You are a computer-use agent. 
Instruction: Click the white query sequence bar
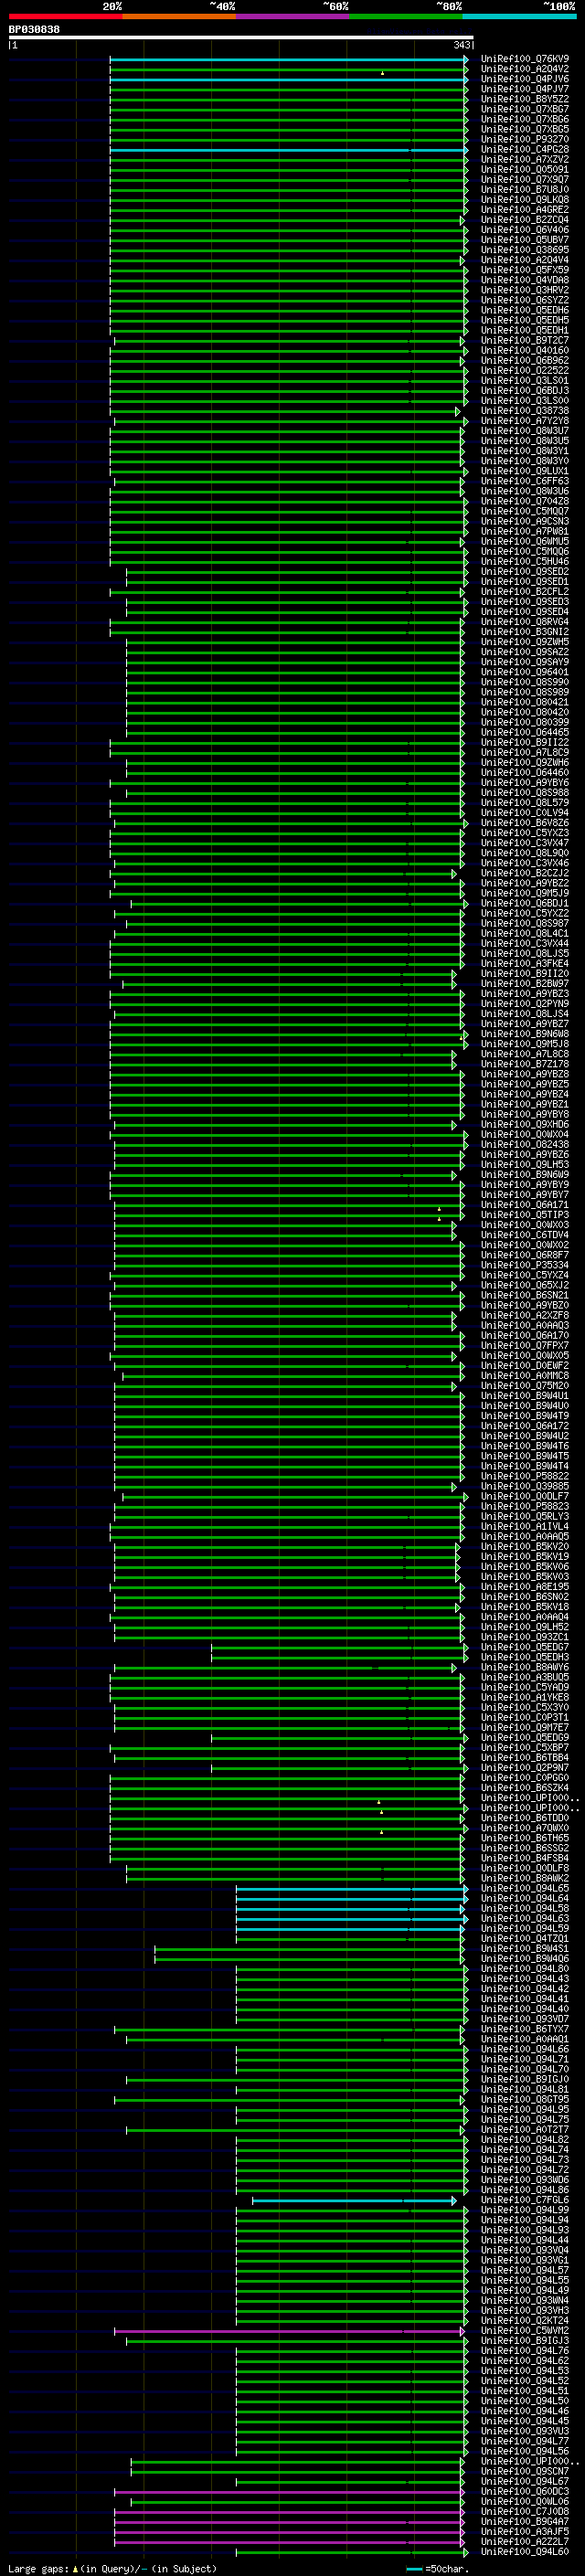(x=241, y=38)
